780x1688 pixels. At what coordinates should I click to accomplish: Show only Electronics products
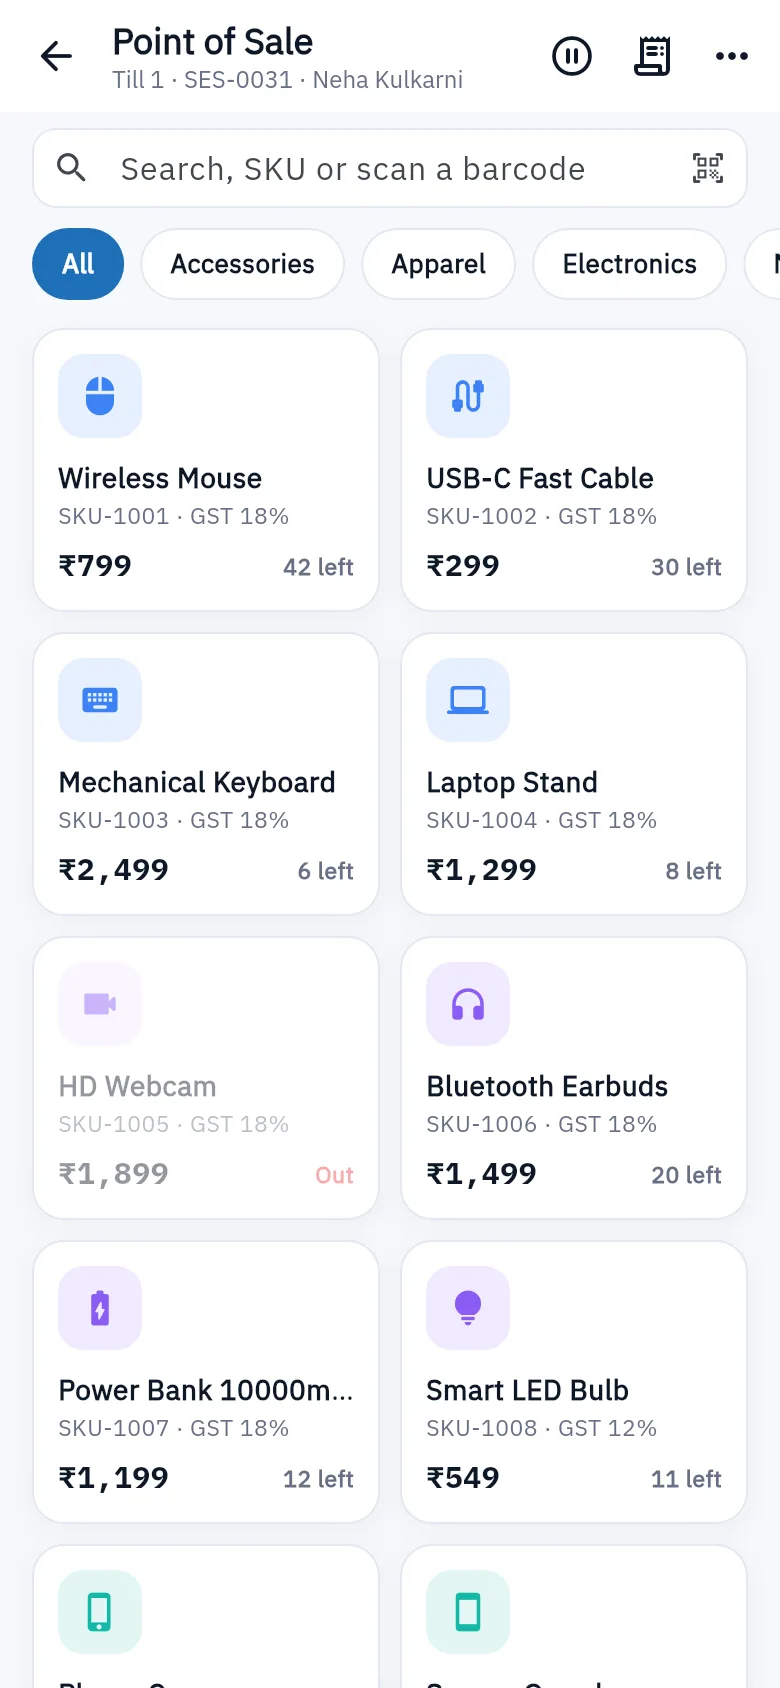click(630, 264)
